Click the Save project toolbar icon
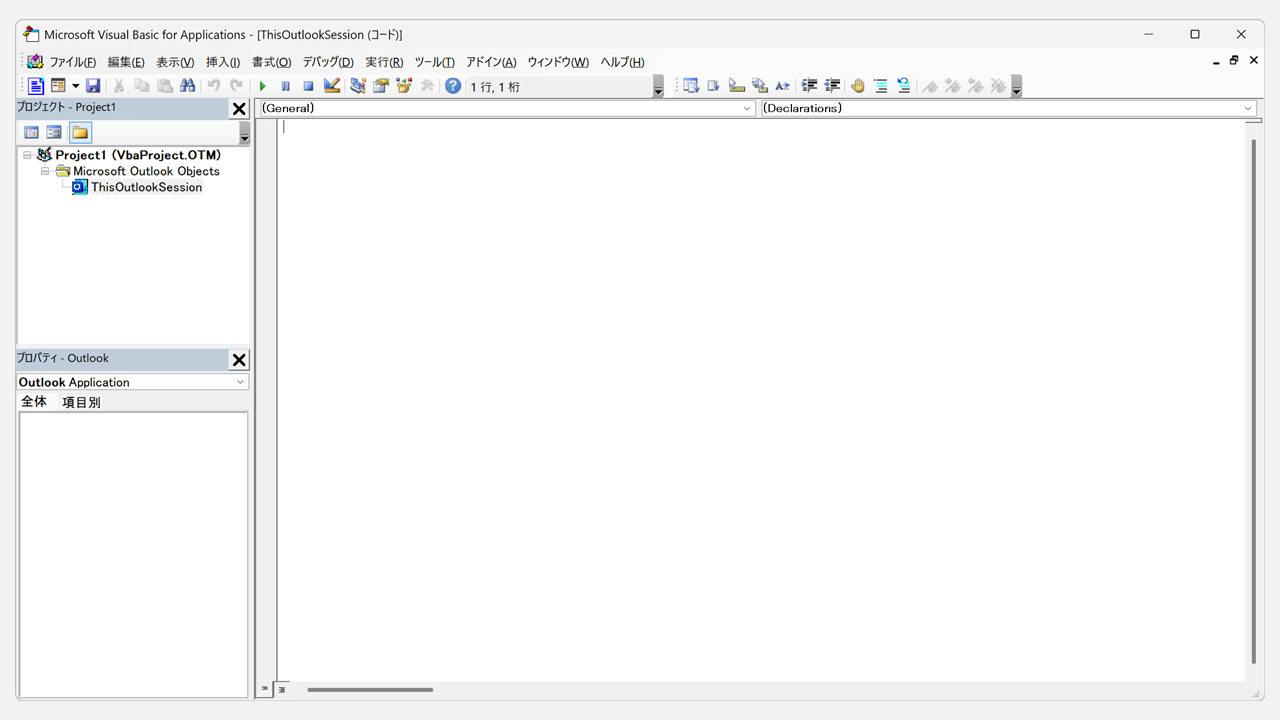The height and width of the screenshot is (720, 1280). (93, 86)
